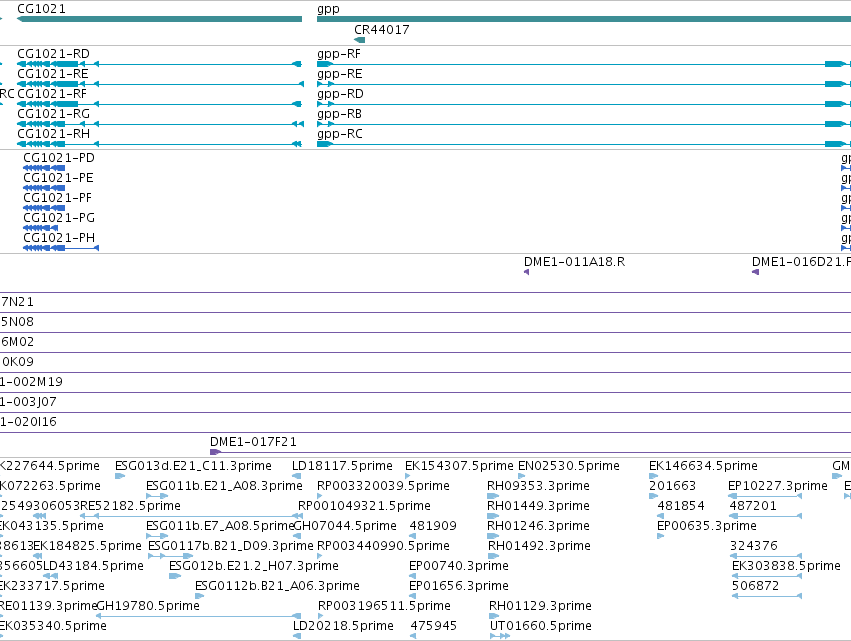Select the ESG012b.E21.2_H07.3prime EST arrow
The height and width of the screenshot is (641, 851).
tap(175, 576)
